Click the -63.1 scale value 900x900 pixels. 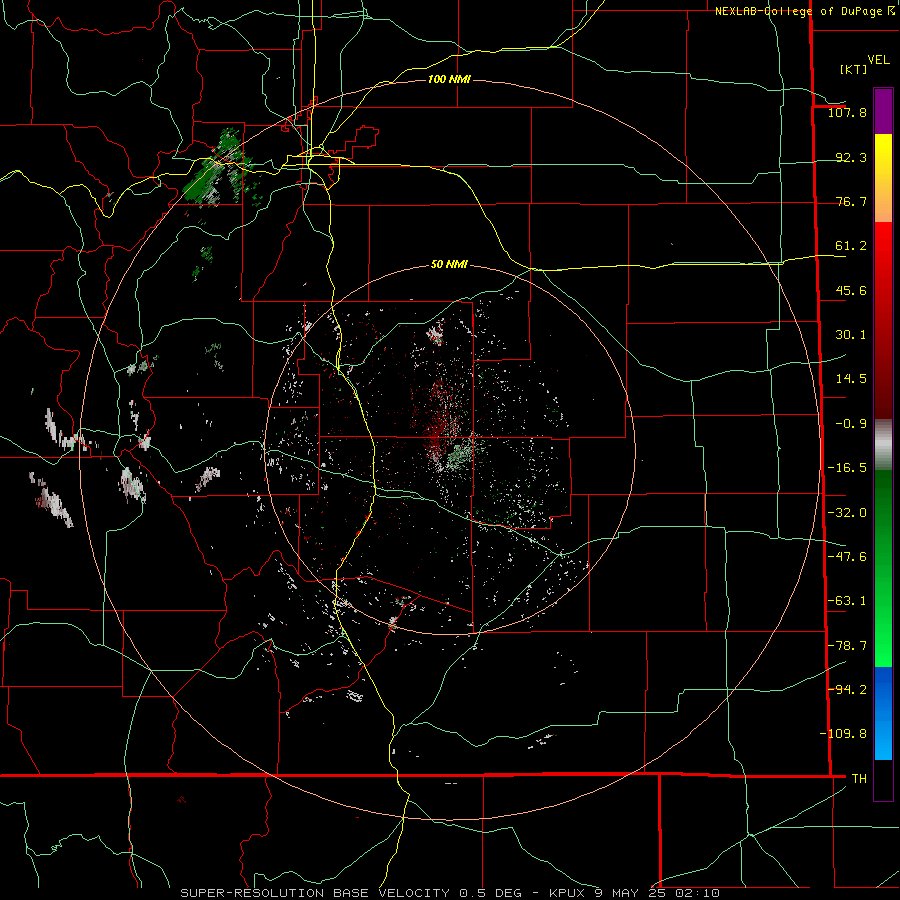pyautogui.click(x=847, y=601)
